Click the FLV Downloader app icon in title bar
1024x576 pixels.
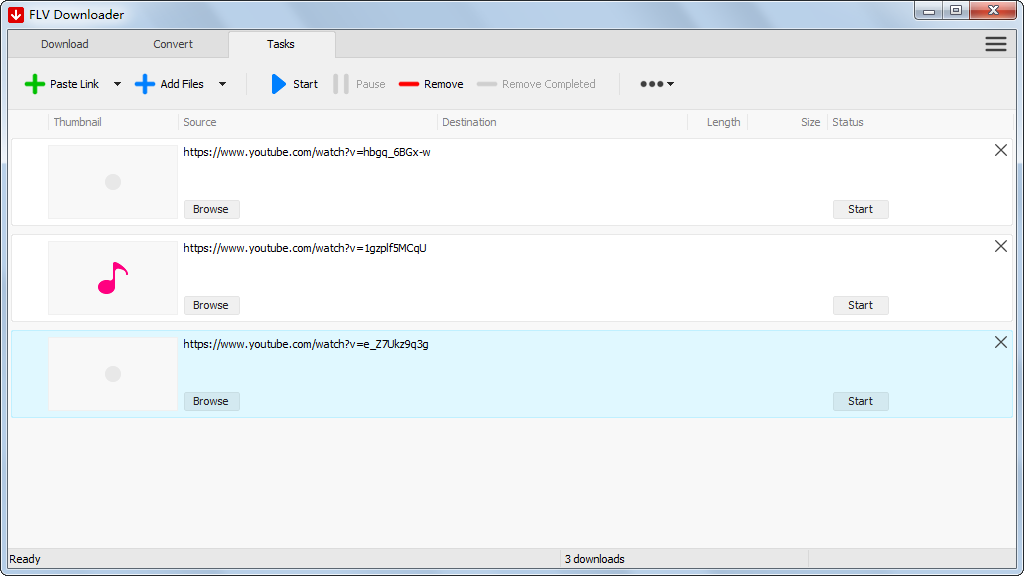(x=16, y=14)
